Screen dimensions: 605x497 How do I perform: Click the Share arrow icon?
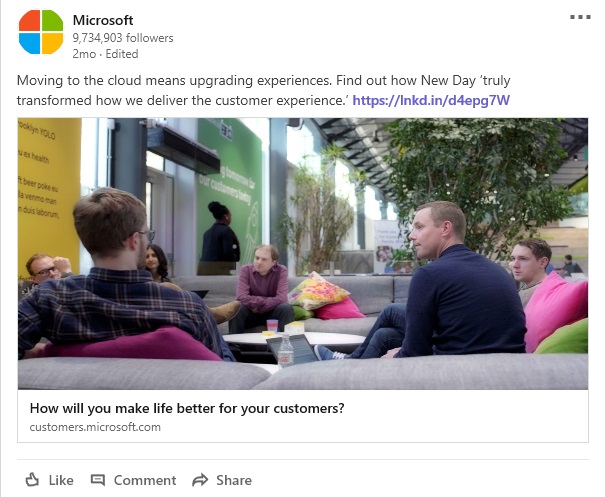(x=200, y=480)
